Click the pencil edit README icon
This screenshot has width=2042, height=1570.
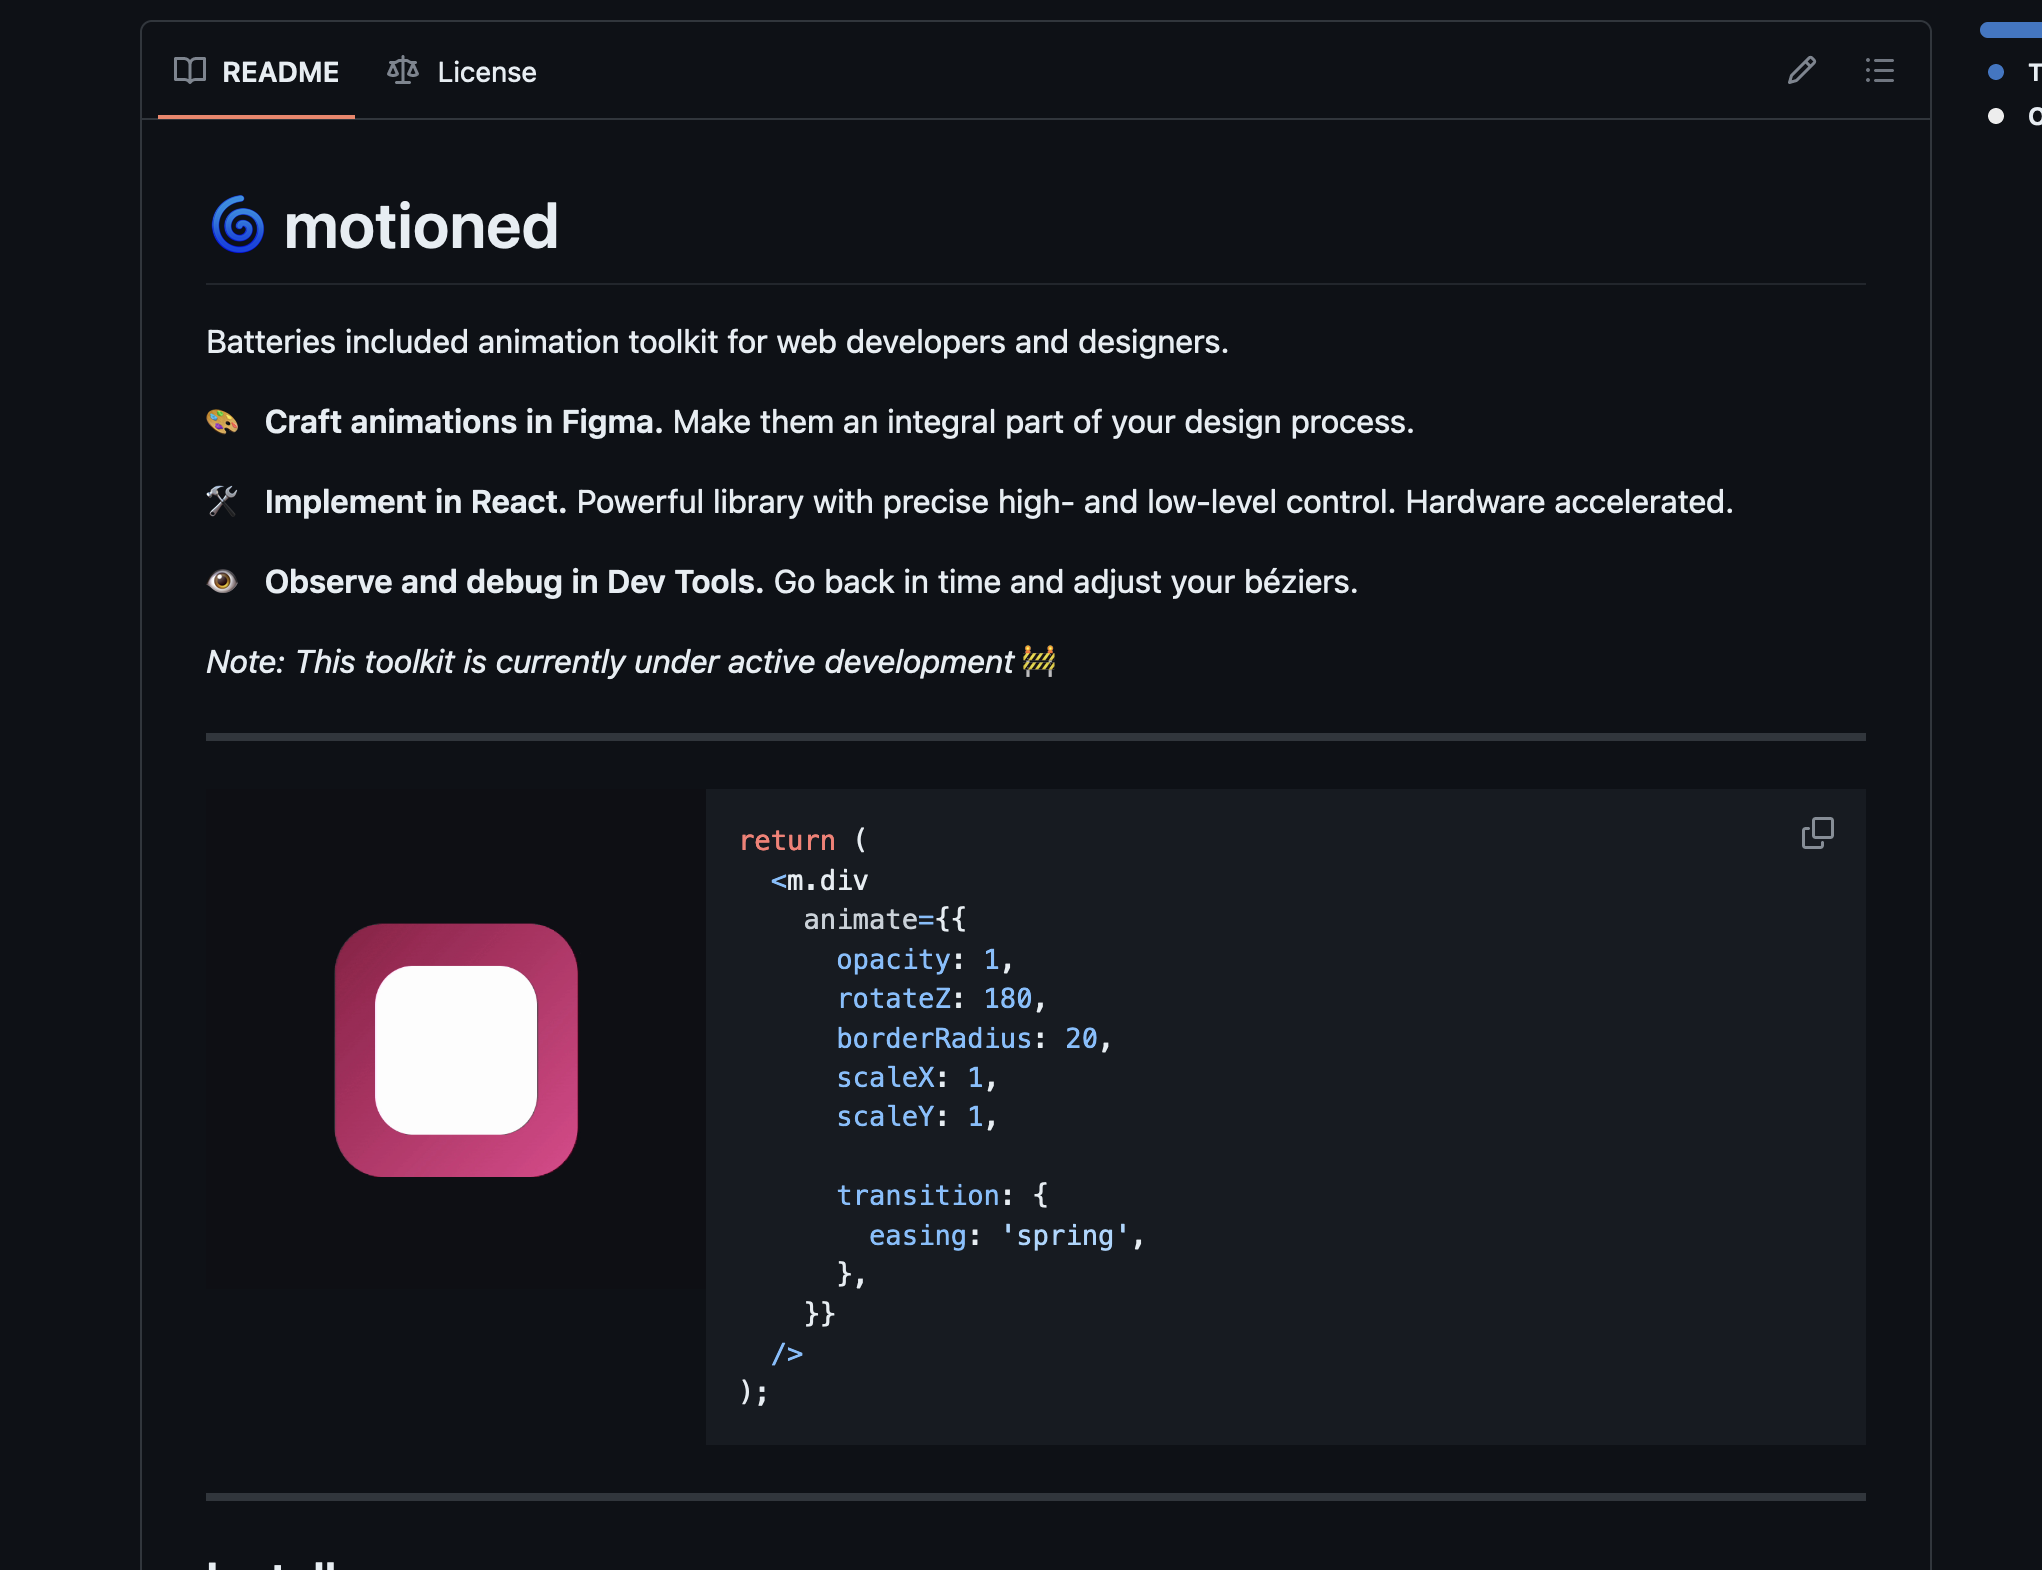click(1801, 71)
